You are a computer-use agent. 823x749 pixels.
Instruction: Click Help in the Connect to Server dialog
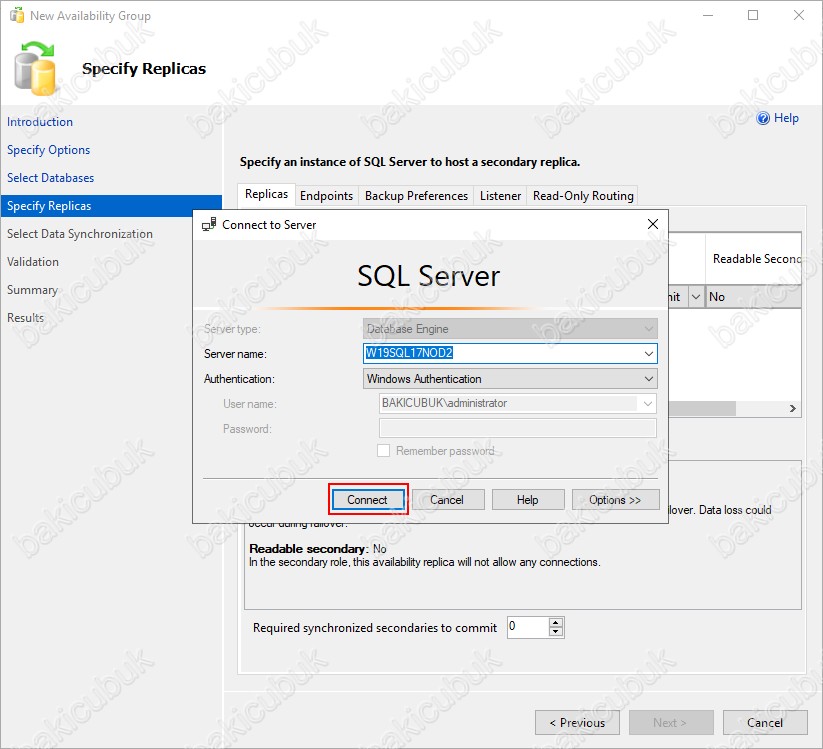(x=527, y=500)
